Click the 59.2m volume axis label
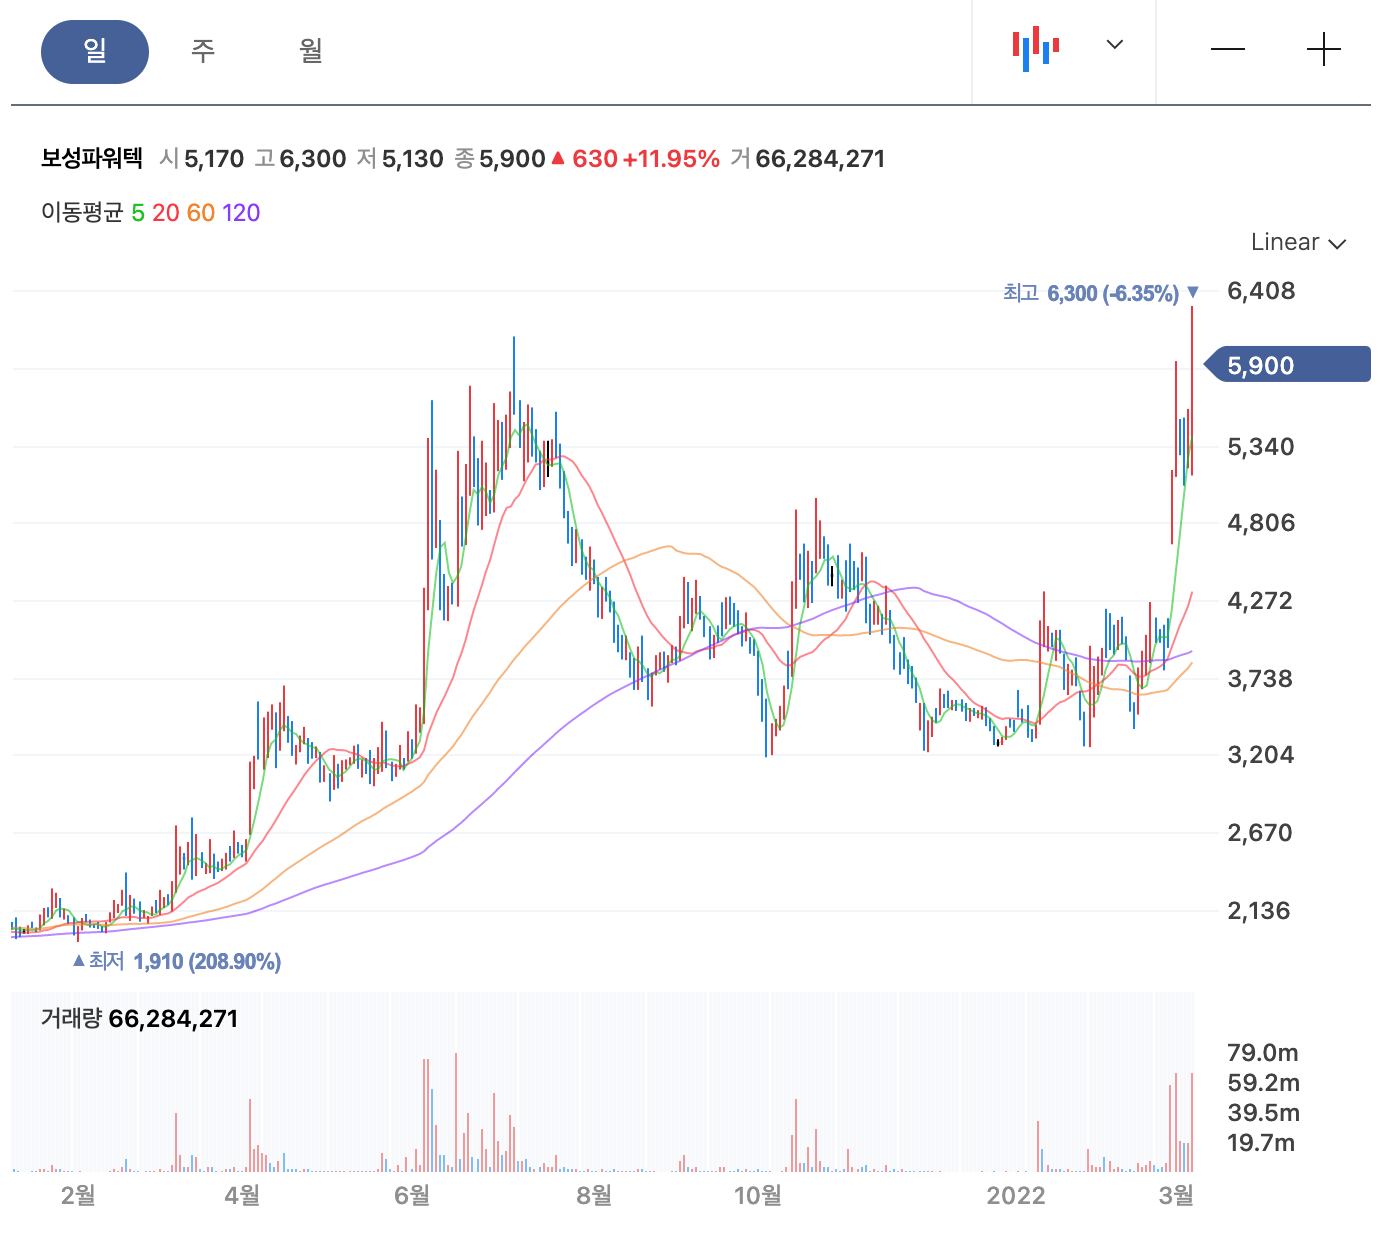Viewport: 1386px width, 1258px height. [1263, 1083]
